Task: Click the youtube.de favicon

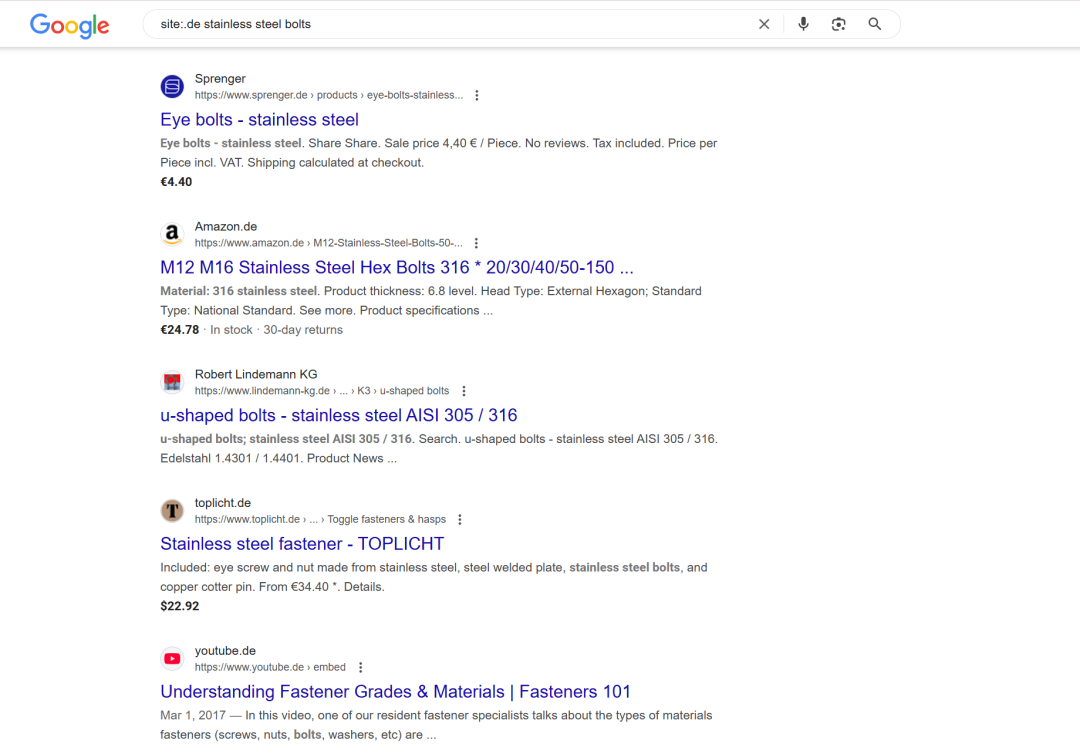Action: 172,659
